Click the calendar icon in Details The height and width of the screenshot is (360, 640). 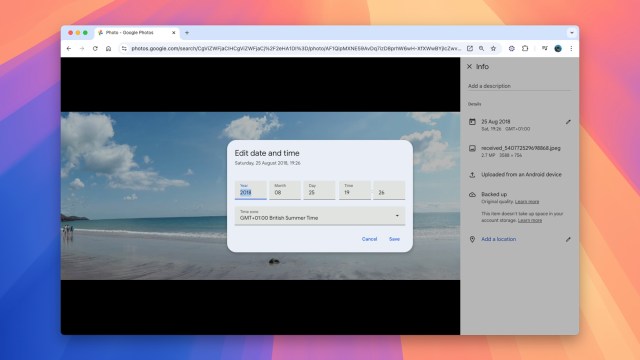coord(472,122)
